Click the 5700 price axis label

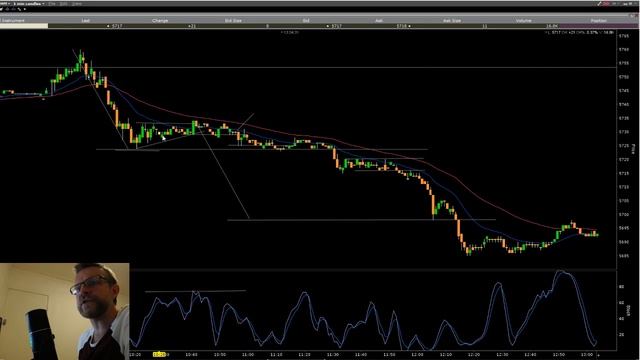[624, 214]
